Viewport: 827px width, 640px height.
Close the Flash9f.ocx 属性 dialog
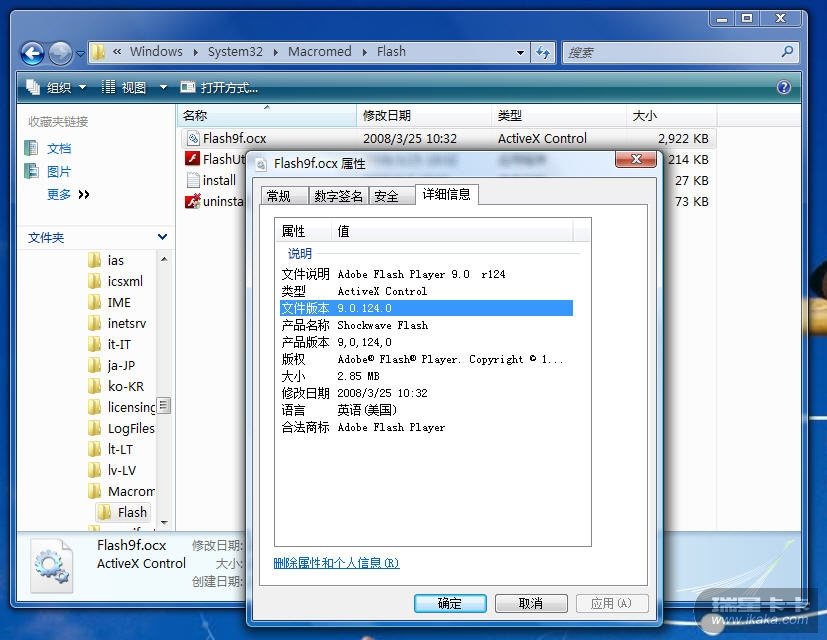(x=636, y=159)
